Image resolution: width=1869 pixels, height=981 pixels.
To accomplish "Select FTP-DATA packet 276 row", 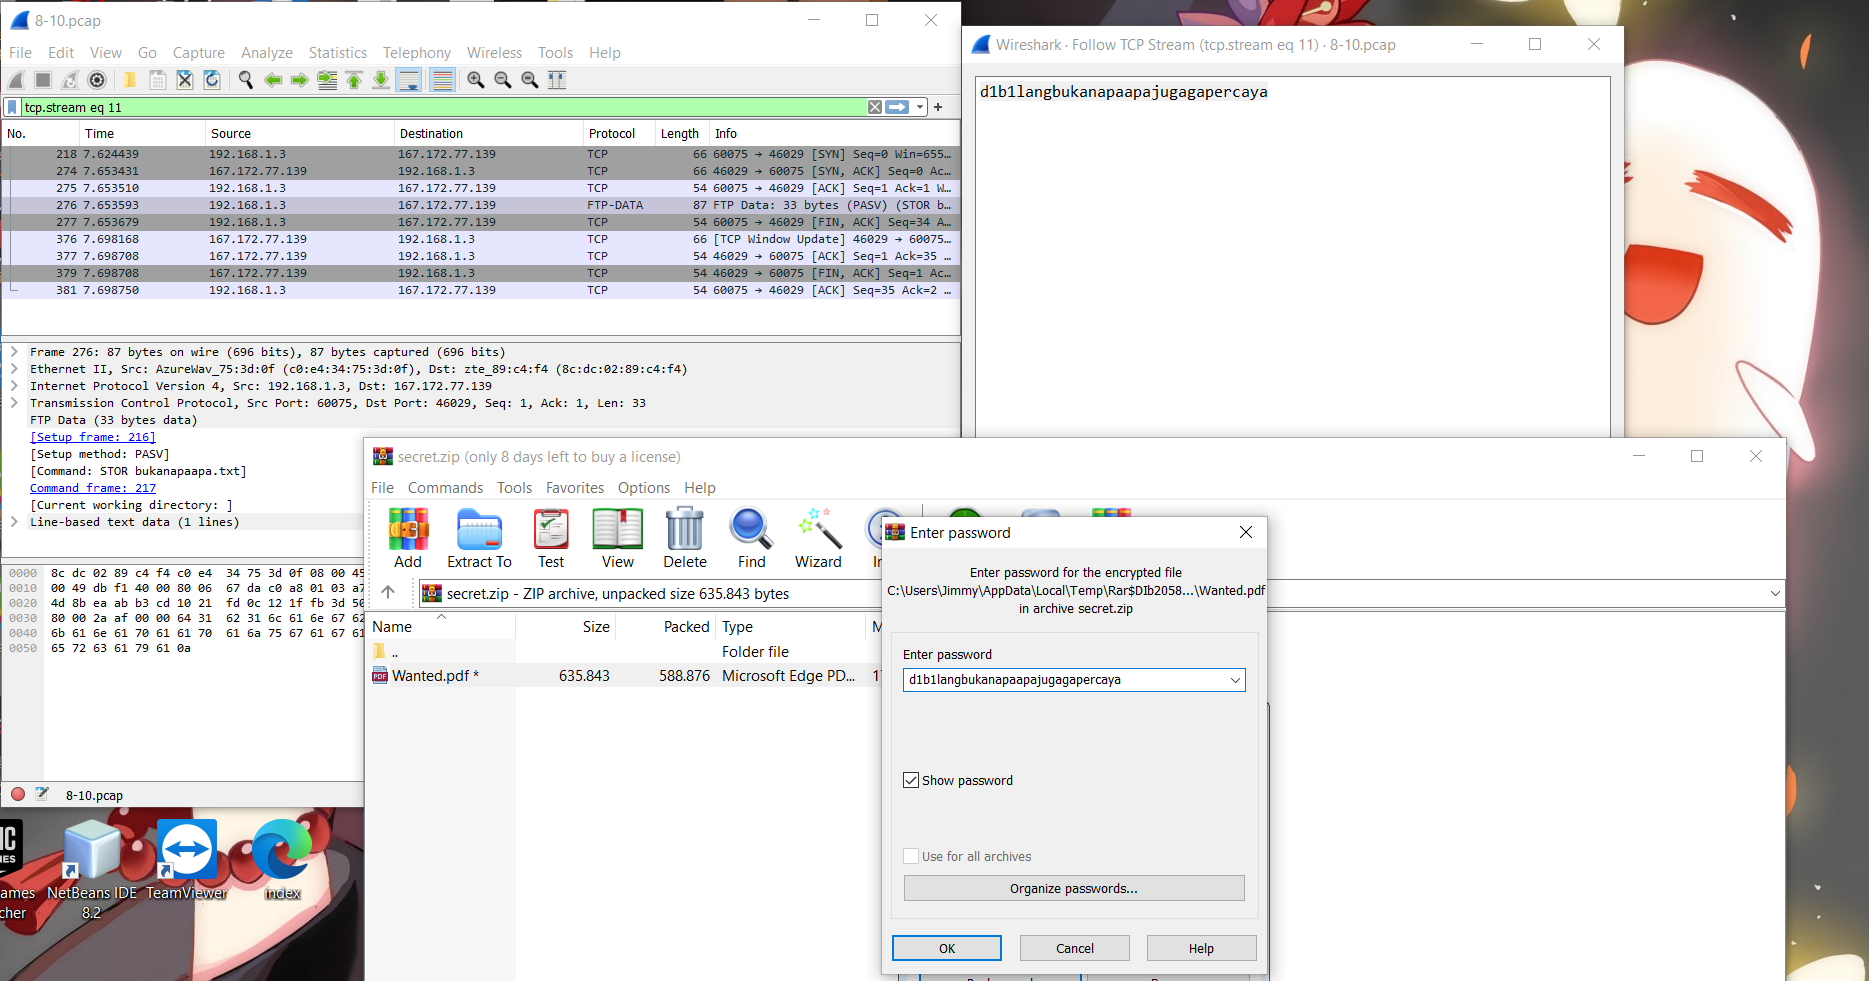I will (x=480, y=205).
